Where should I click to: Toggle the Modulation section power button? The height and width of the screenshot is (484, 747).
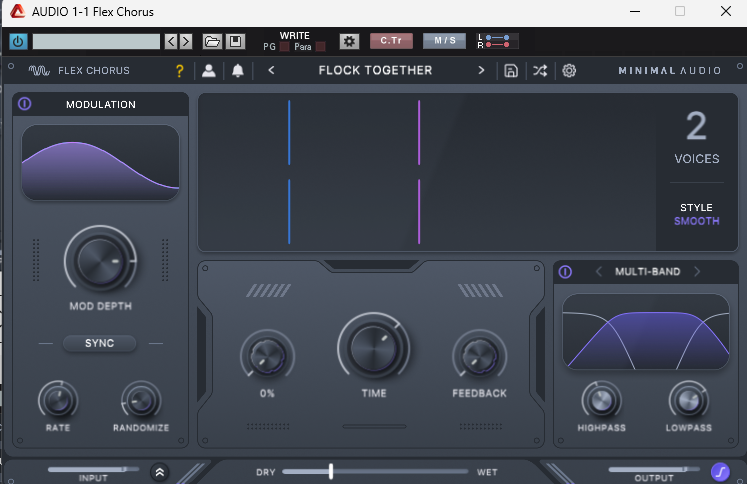[x=25, y=104]
